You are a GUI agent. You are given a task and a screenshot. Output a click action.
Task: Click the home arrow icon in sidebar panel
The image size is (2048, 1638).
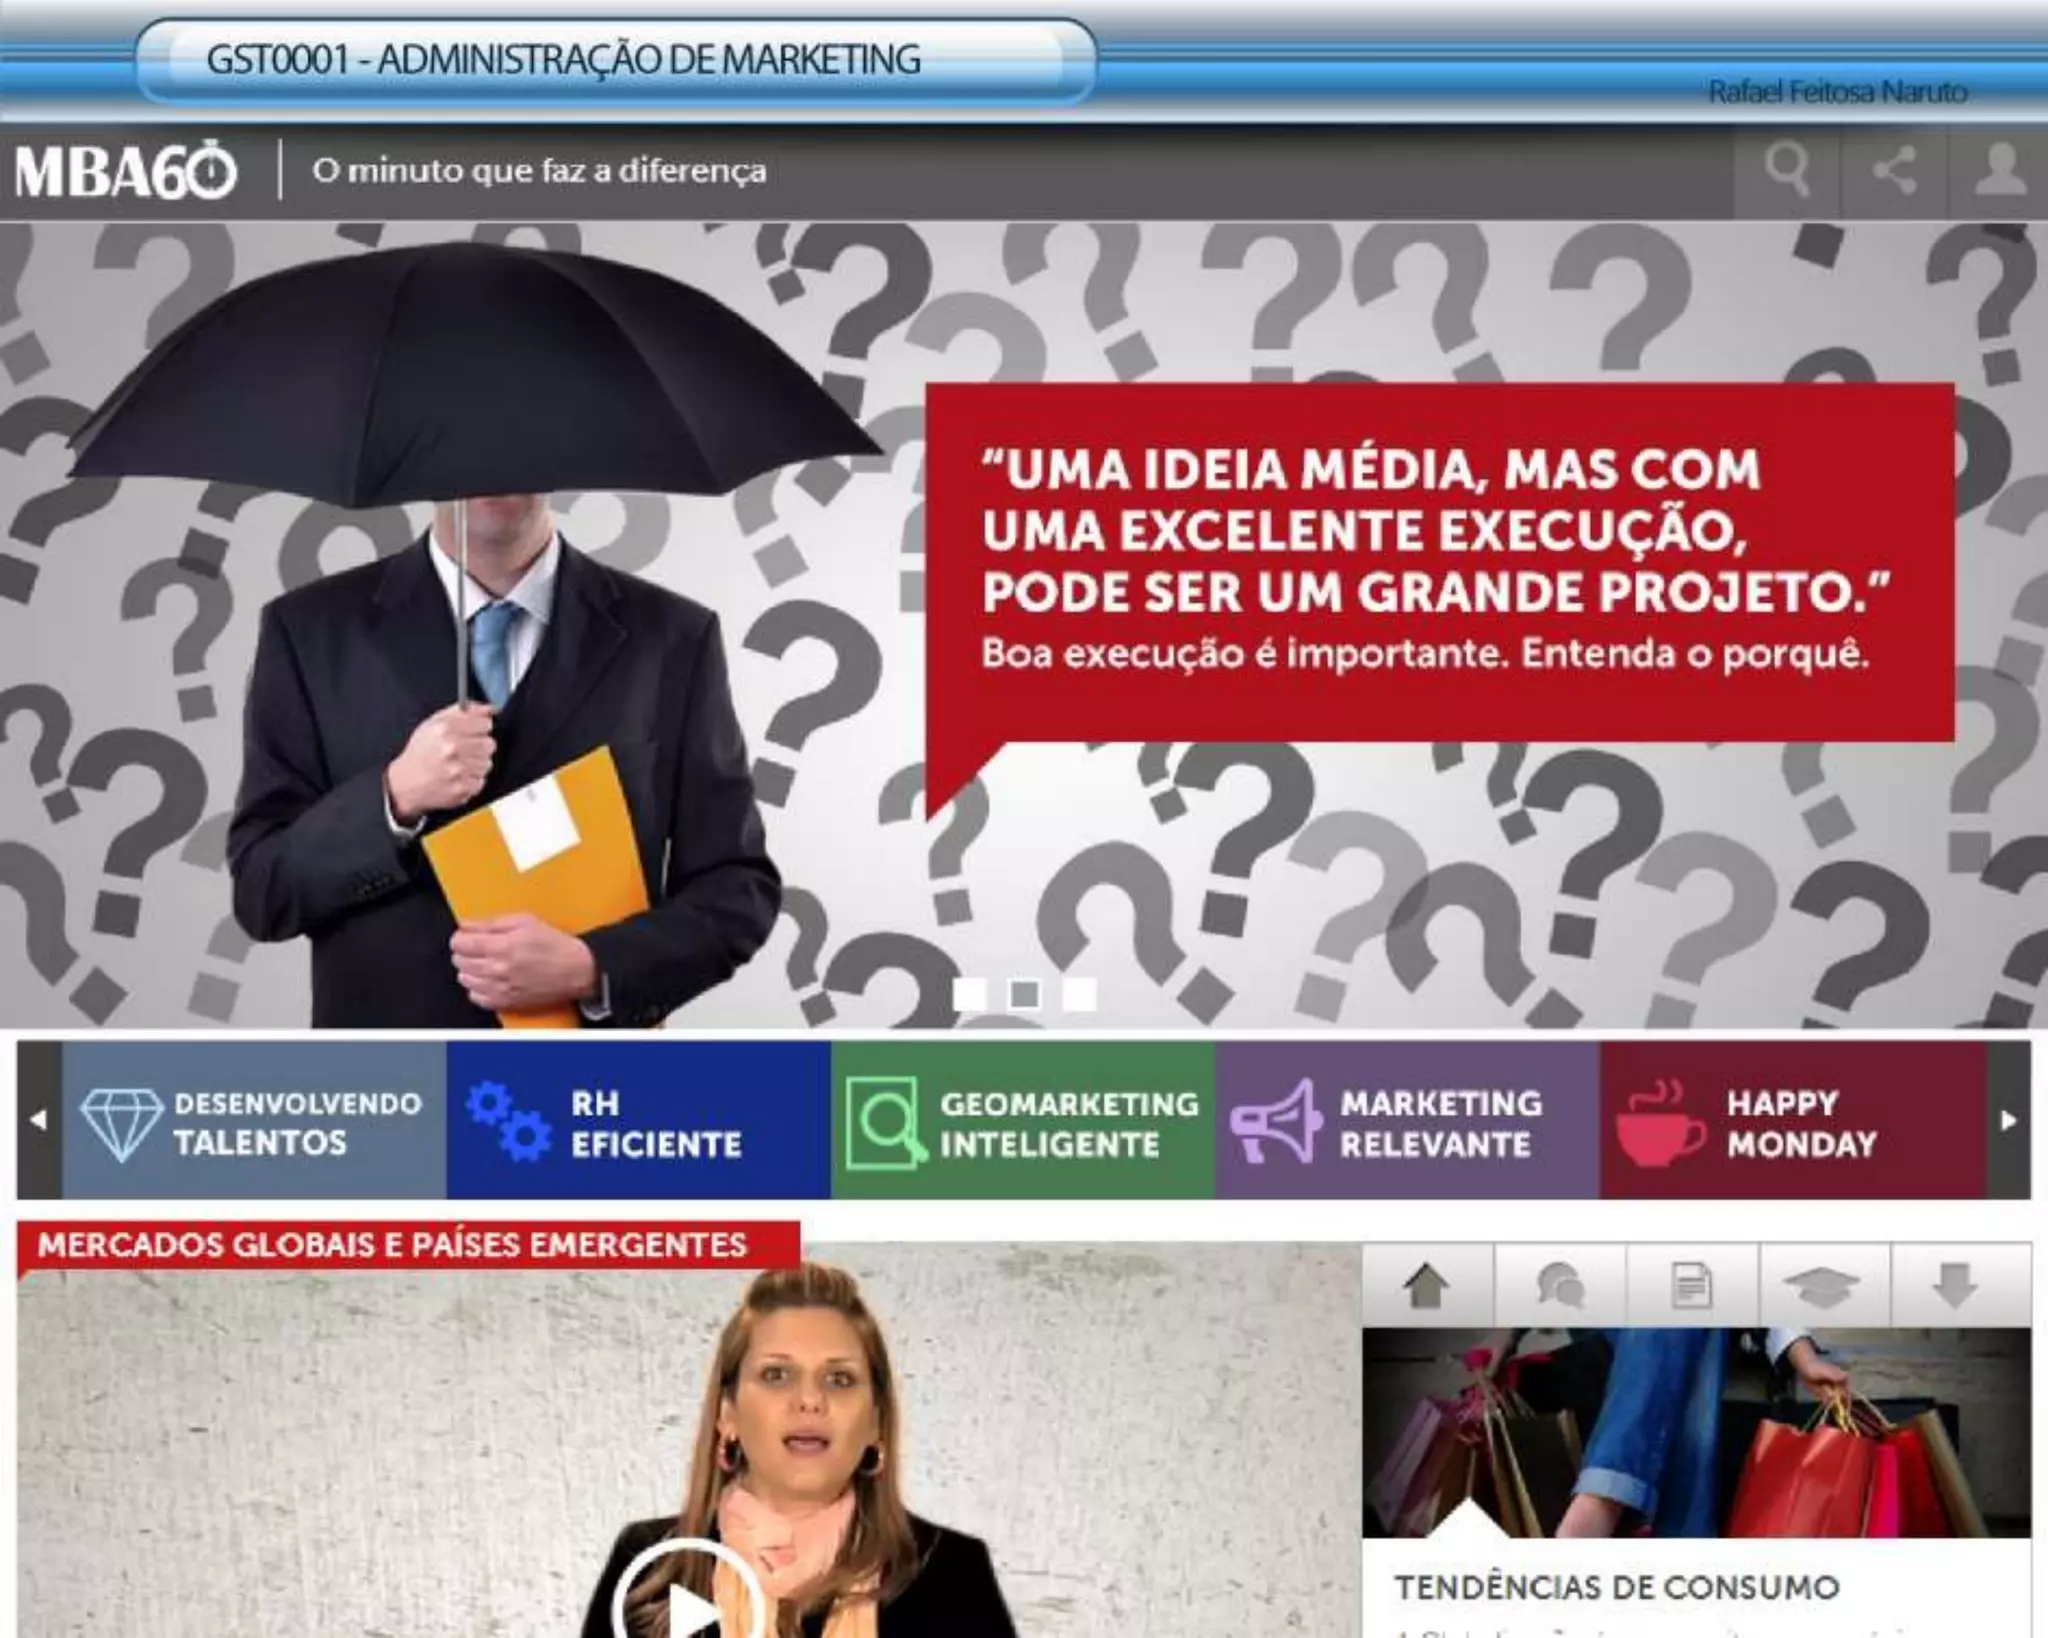pyautogui.click(x=1427, y=1286)
